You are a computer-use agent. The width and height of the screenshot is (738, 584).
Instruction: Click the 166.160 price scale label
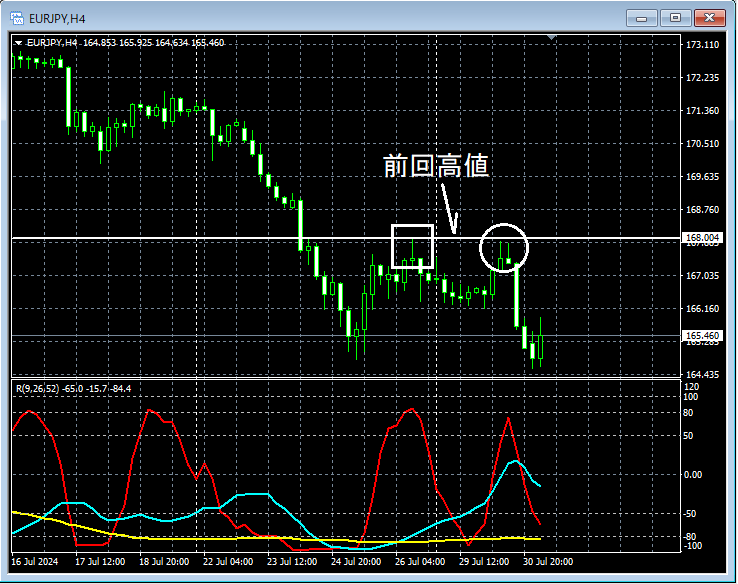(702, 308)
